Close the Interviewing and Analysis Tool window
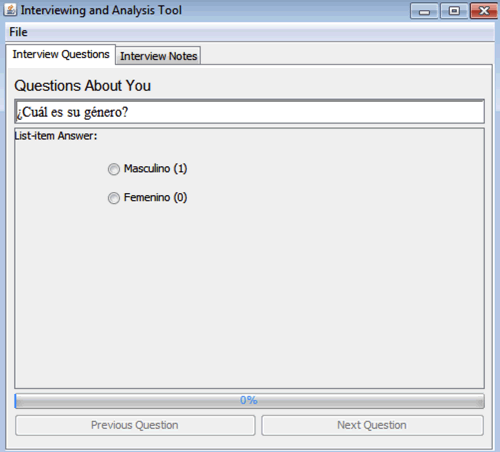The height and width of the screenshot is (452, 500). click(x=484, y=11)
